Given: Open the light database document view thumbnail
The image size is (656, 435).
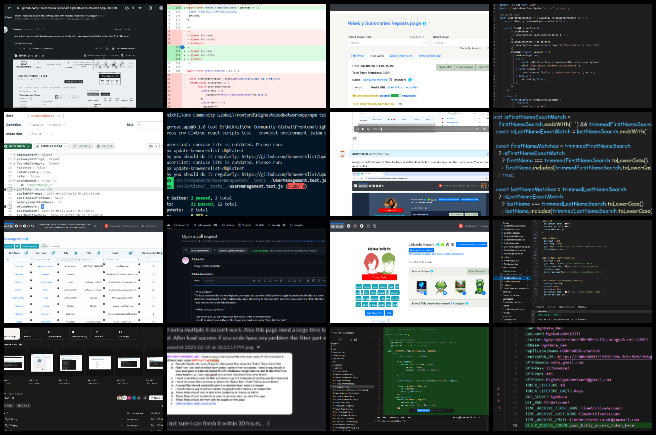Looking at the screenshot, I should coord(83,164).
